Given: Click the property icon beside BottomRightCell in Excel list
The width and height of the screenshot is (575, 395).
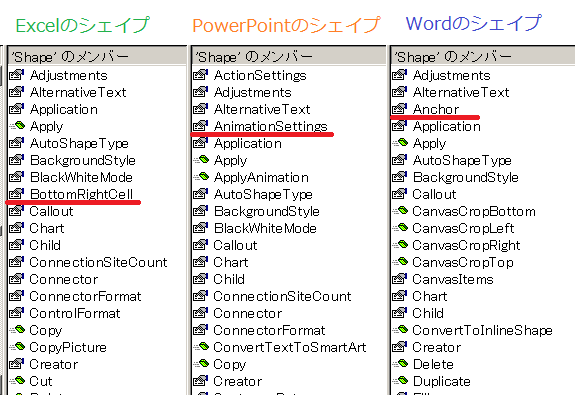Looking at the screenshot, I should (17, 194).
